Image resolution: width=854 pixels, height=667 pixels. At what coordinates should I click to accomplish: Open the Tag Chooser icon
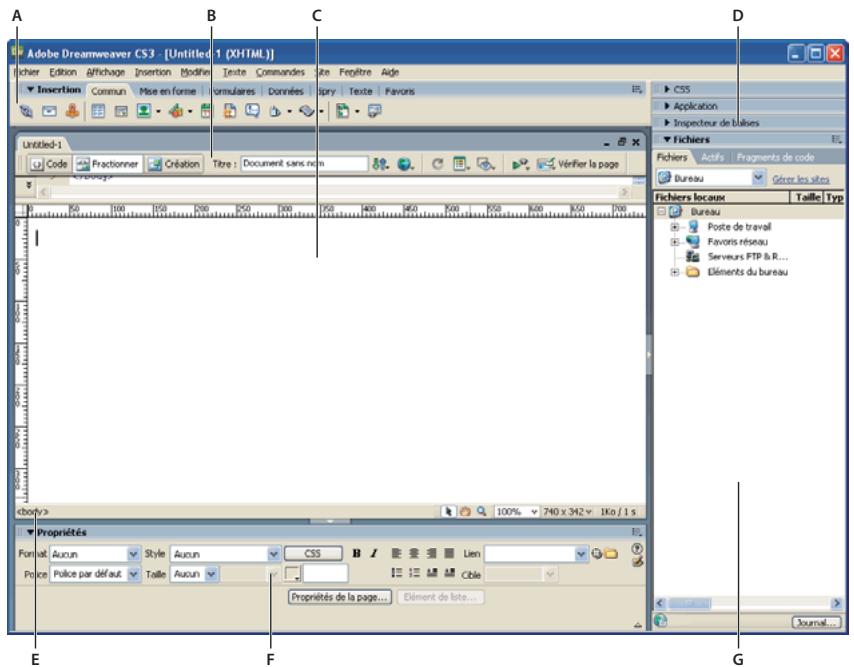coord(375,111)
